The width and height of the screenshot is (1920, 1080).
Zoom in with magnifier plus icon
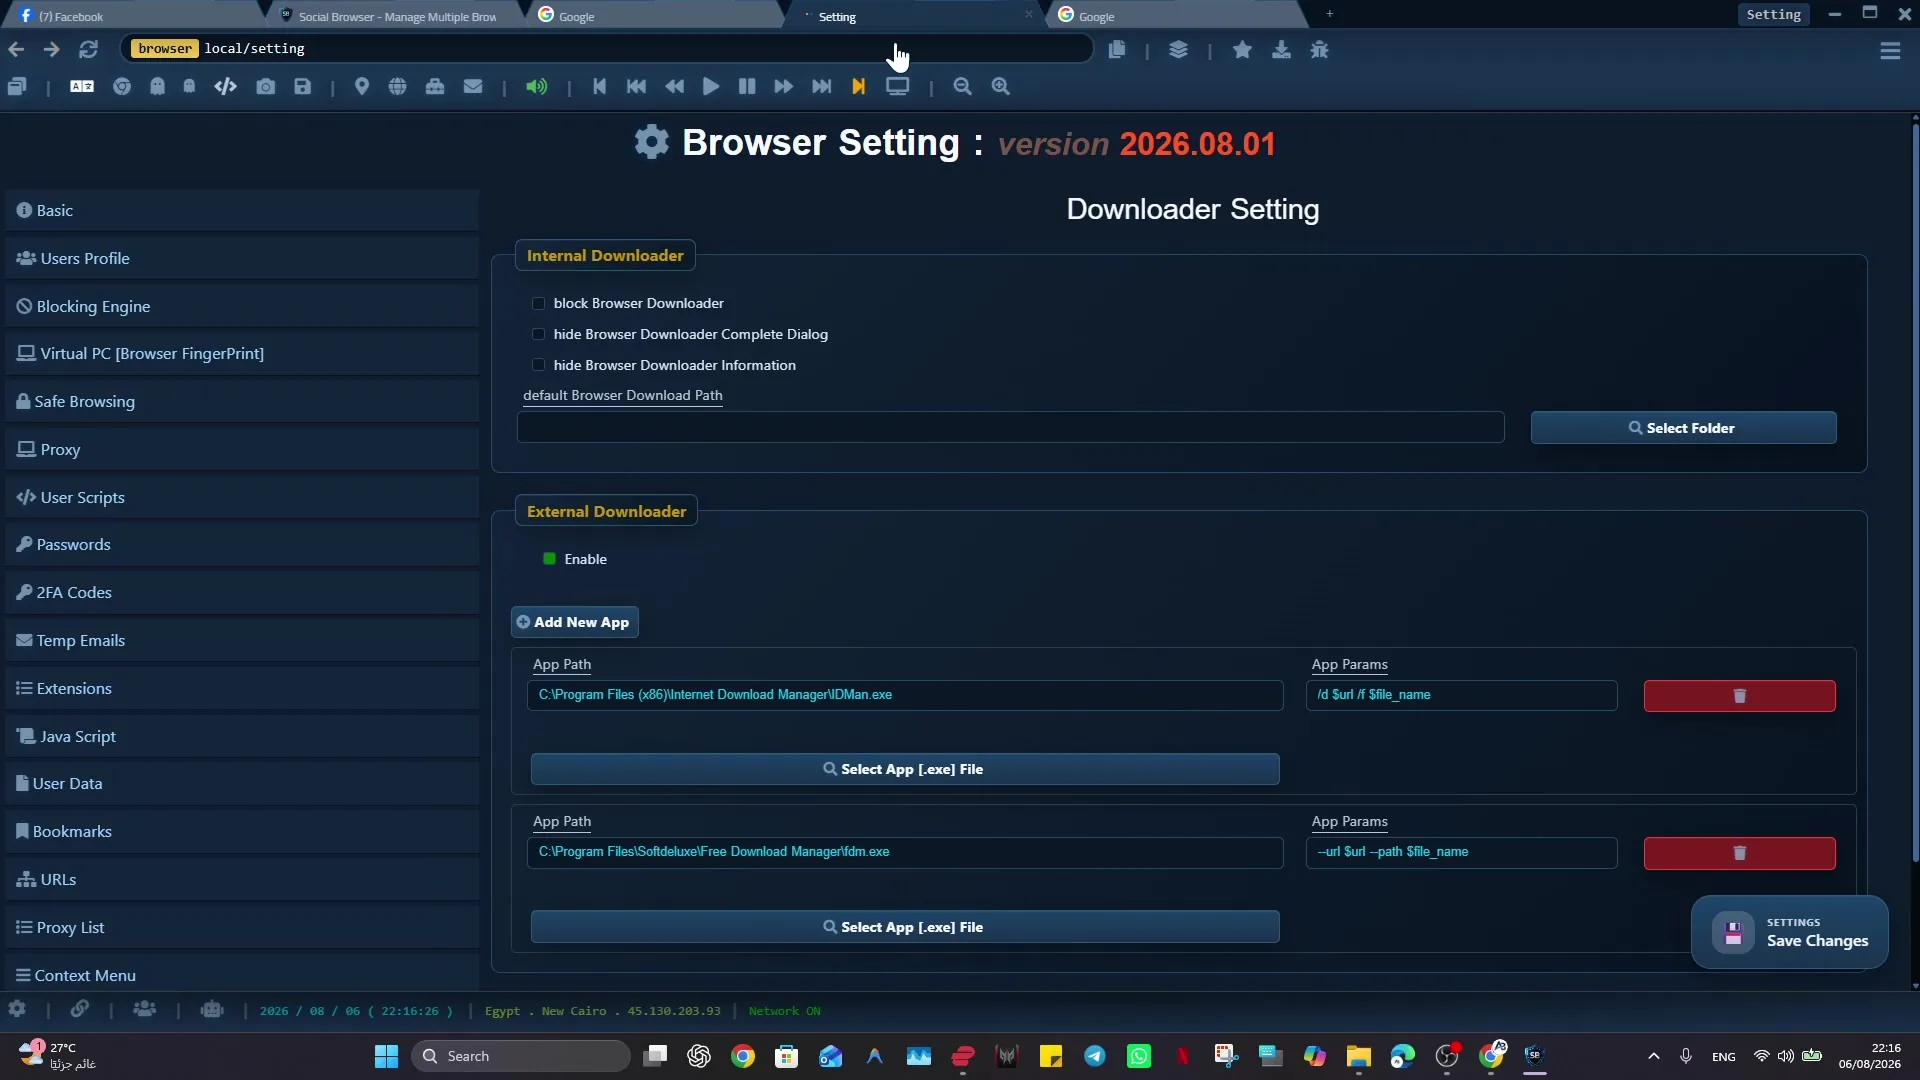click(1000, 87)
